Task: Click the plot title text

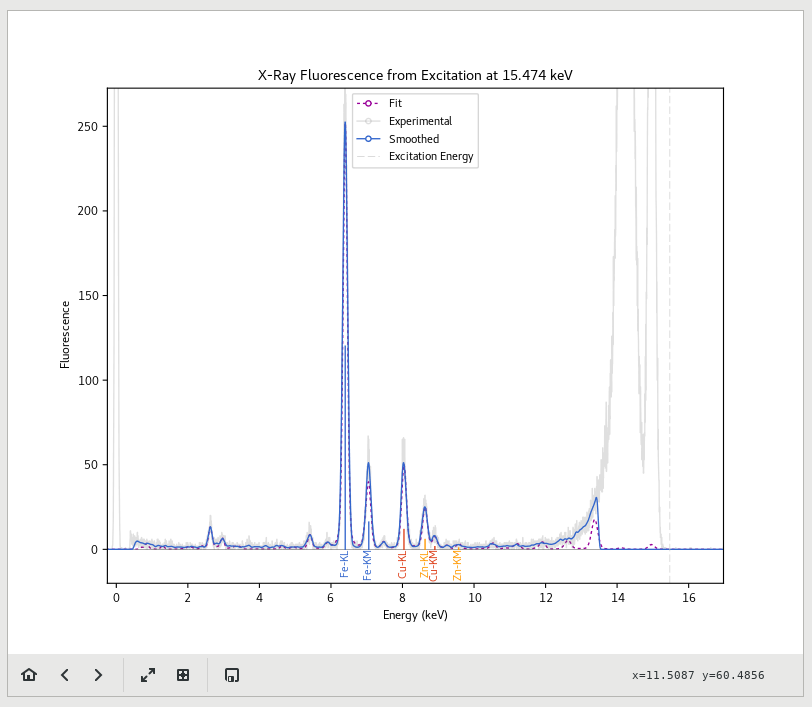Action: (x=415, y=76)
